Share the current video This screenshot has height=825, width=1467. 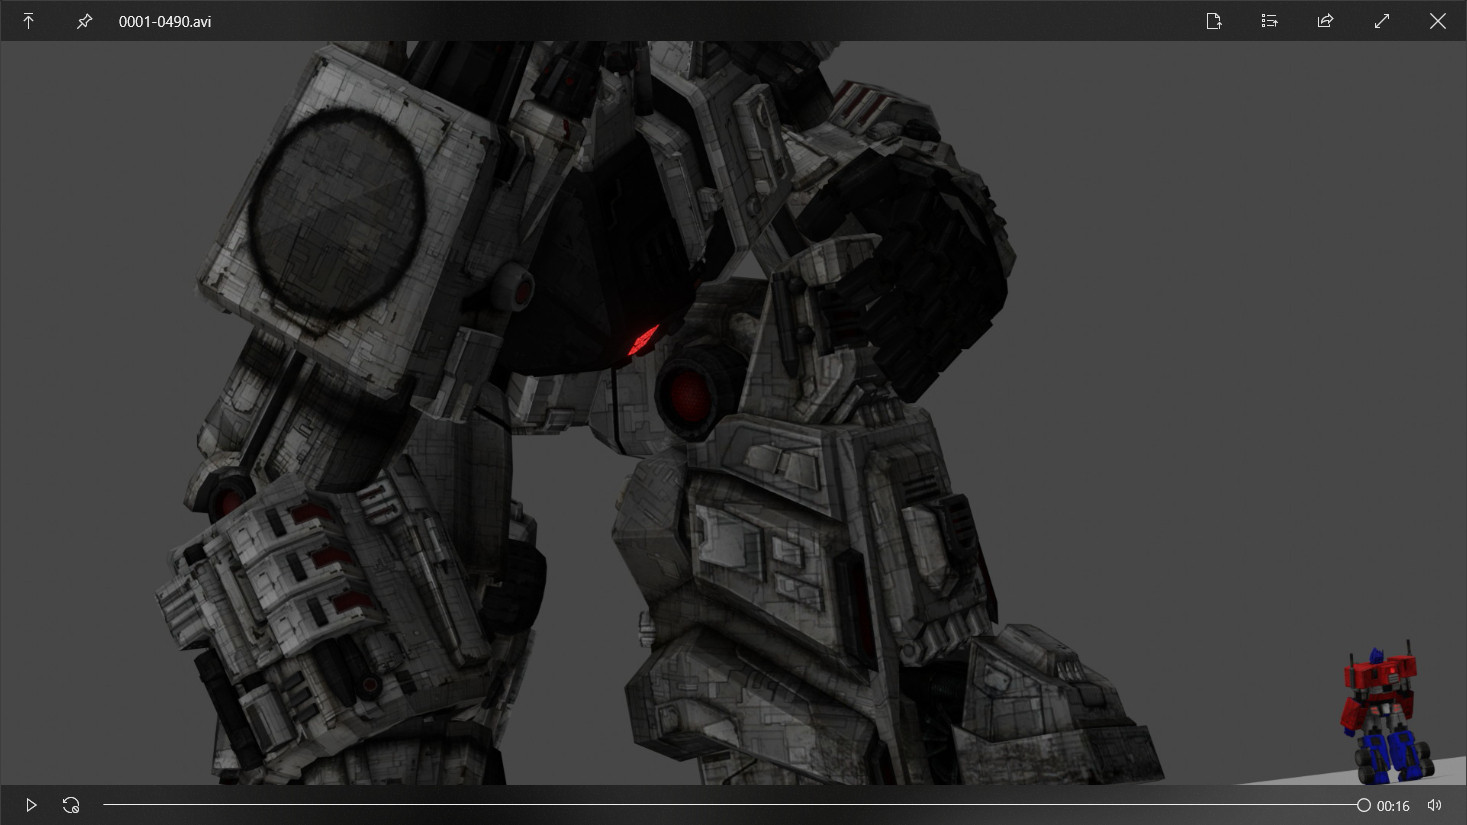(x=1325, y=21)
